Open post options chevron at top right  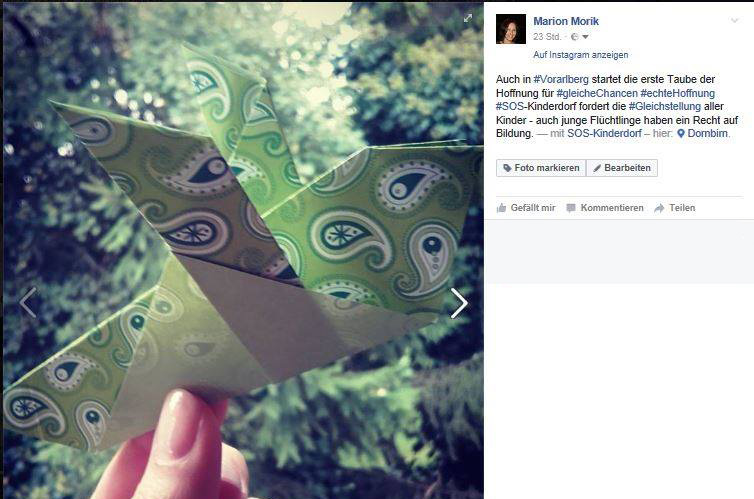[734, 21]
